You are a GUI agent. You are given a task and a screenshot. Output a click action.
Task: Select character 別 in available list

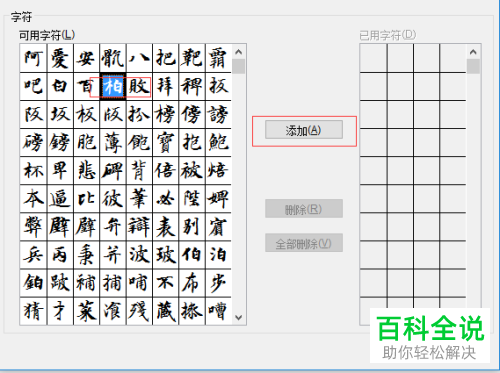[x=192, y=227]
